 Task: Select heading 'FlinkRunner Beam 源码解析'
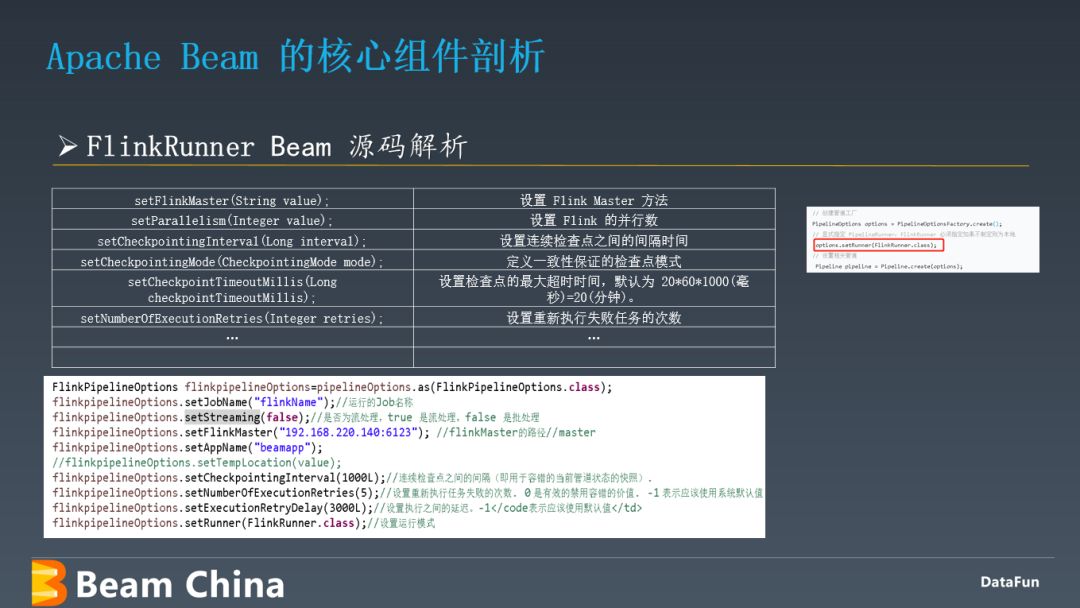pos(277,147)
